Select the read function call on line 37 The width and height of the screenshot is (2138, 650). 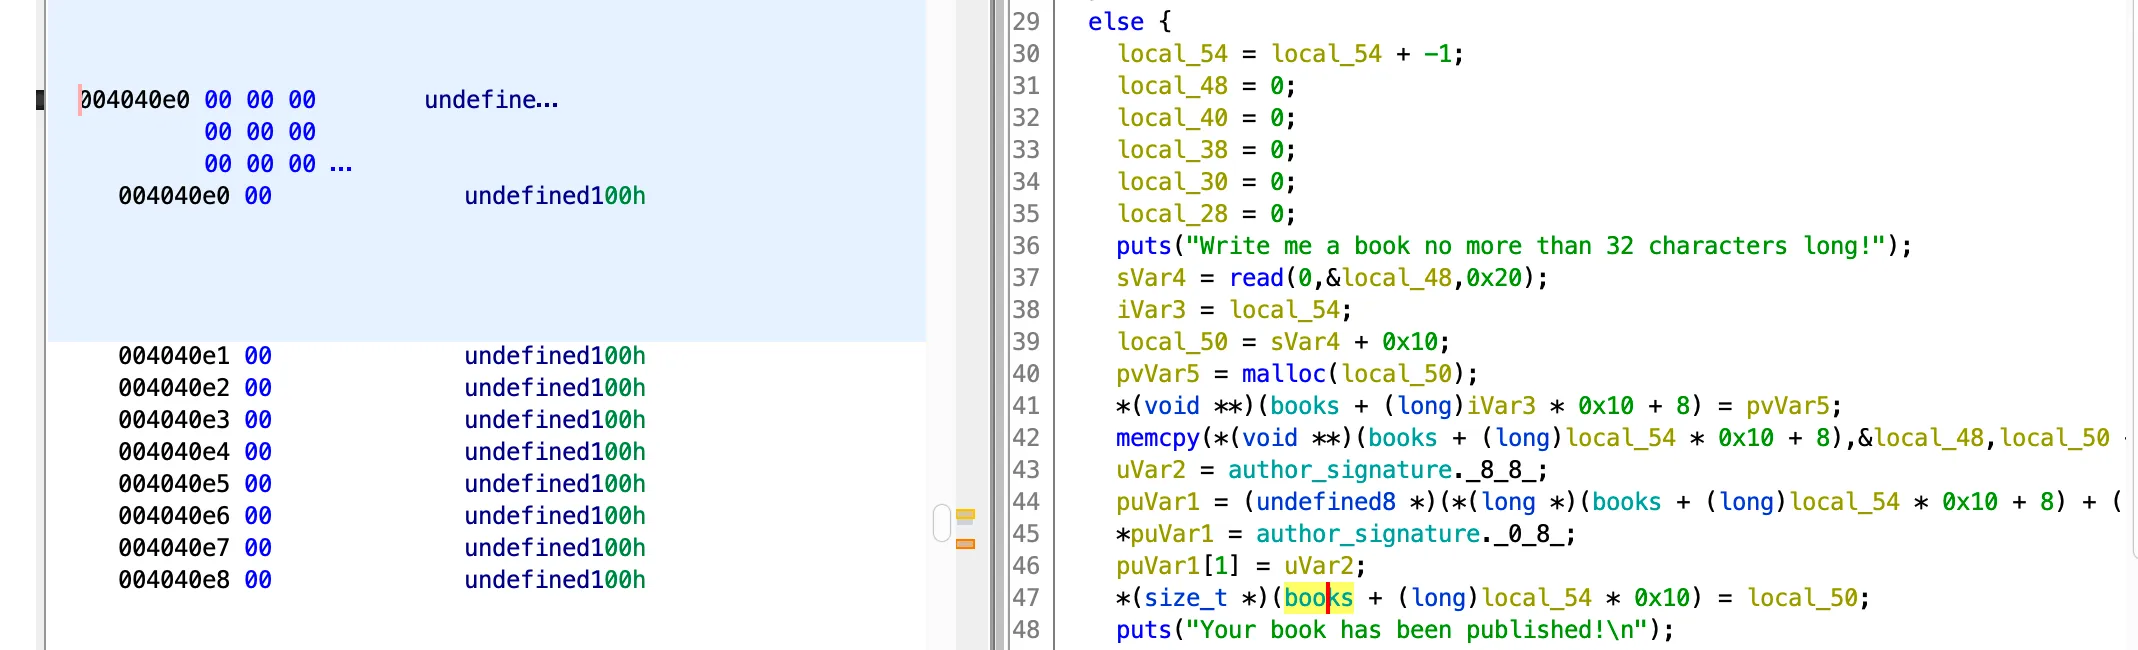[1256, 278]
